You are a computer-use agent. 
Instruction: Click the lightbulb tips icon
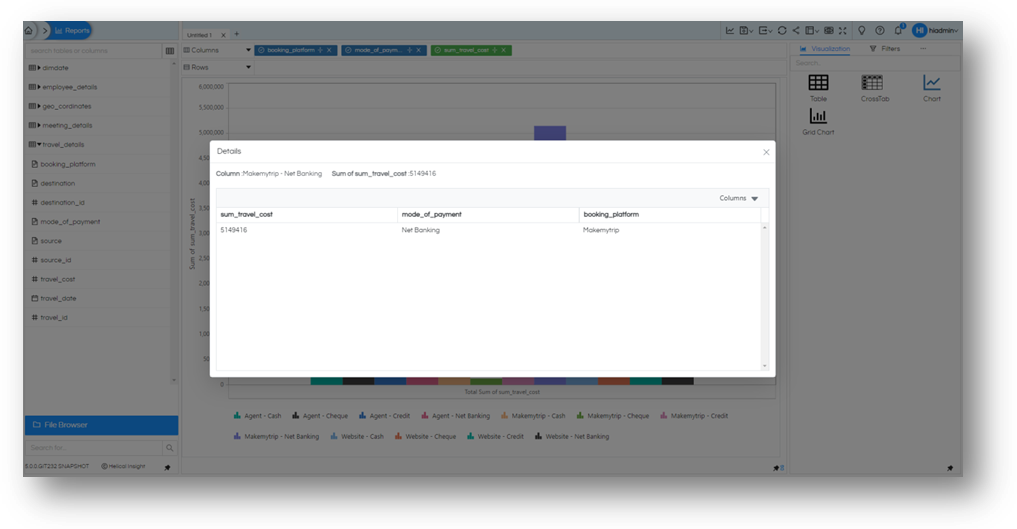point(861,30)
